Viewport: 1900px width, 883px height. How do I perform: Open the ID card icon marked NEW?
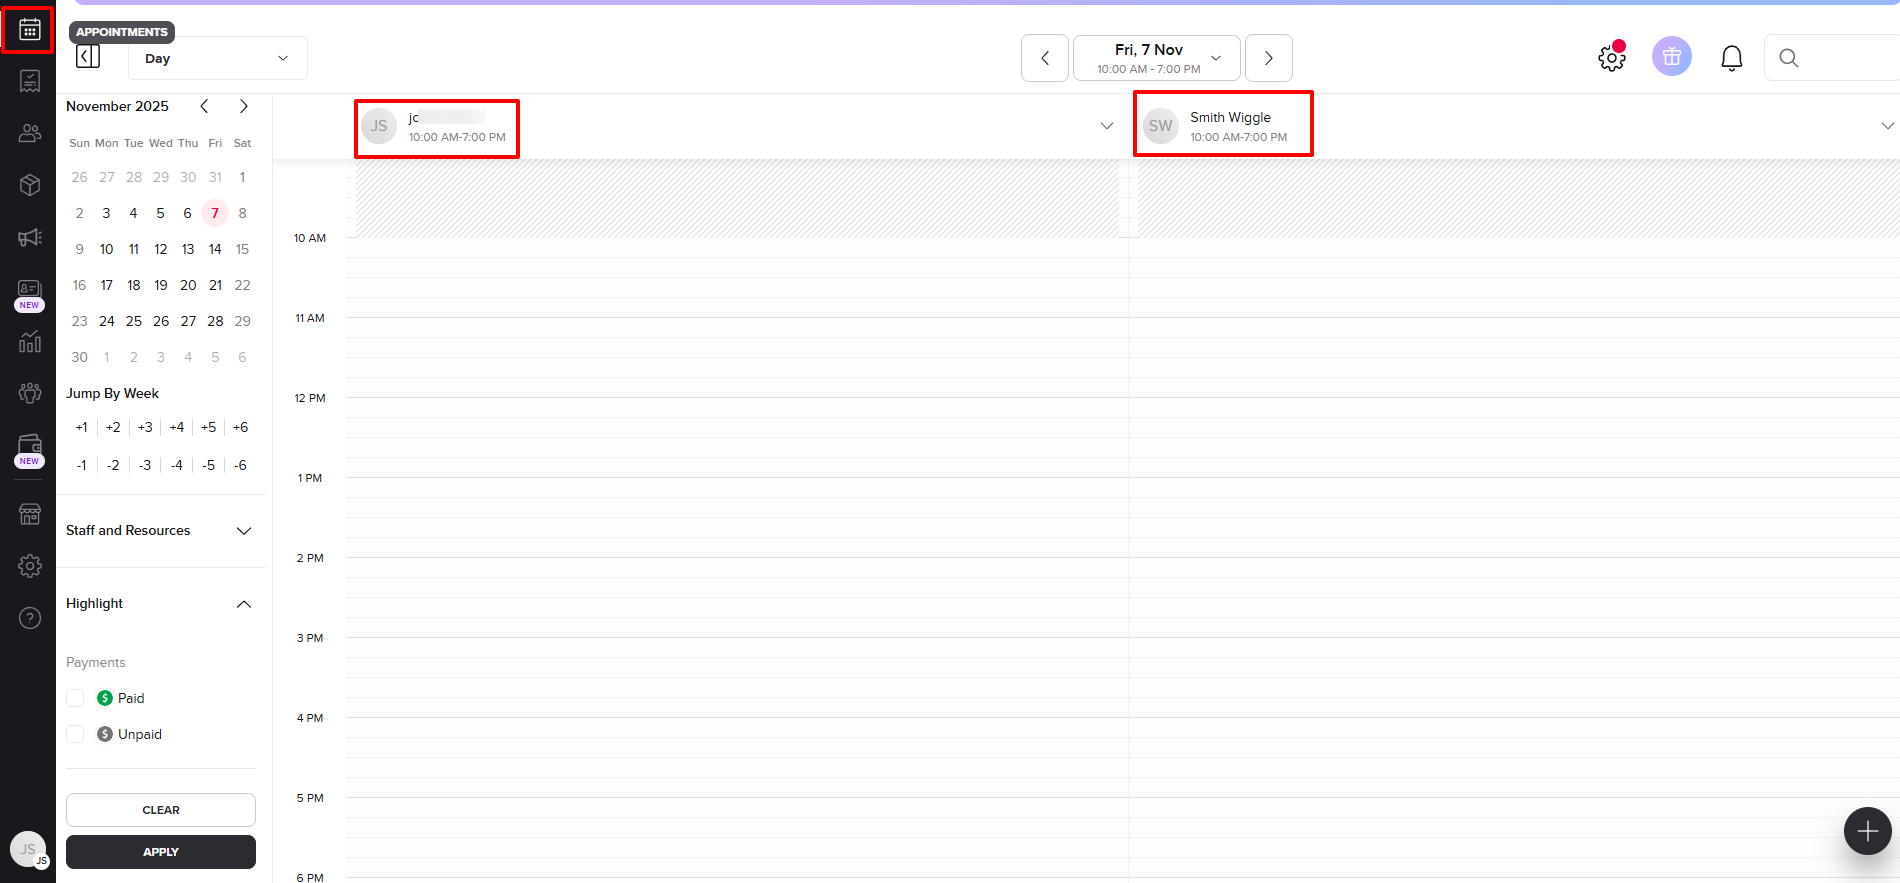pyautogui.click(x=30, y=294)
